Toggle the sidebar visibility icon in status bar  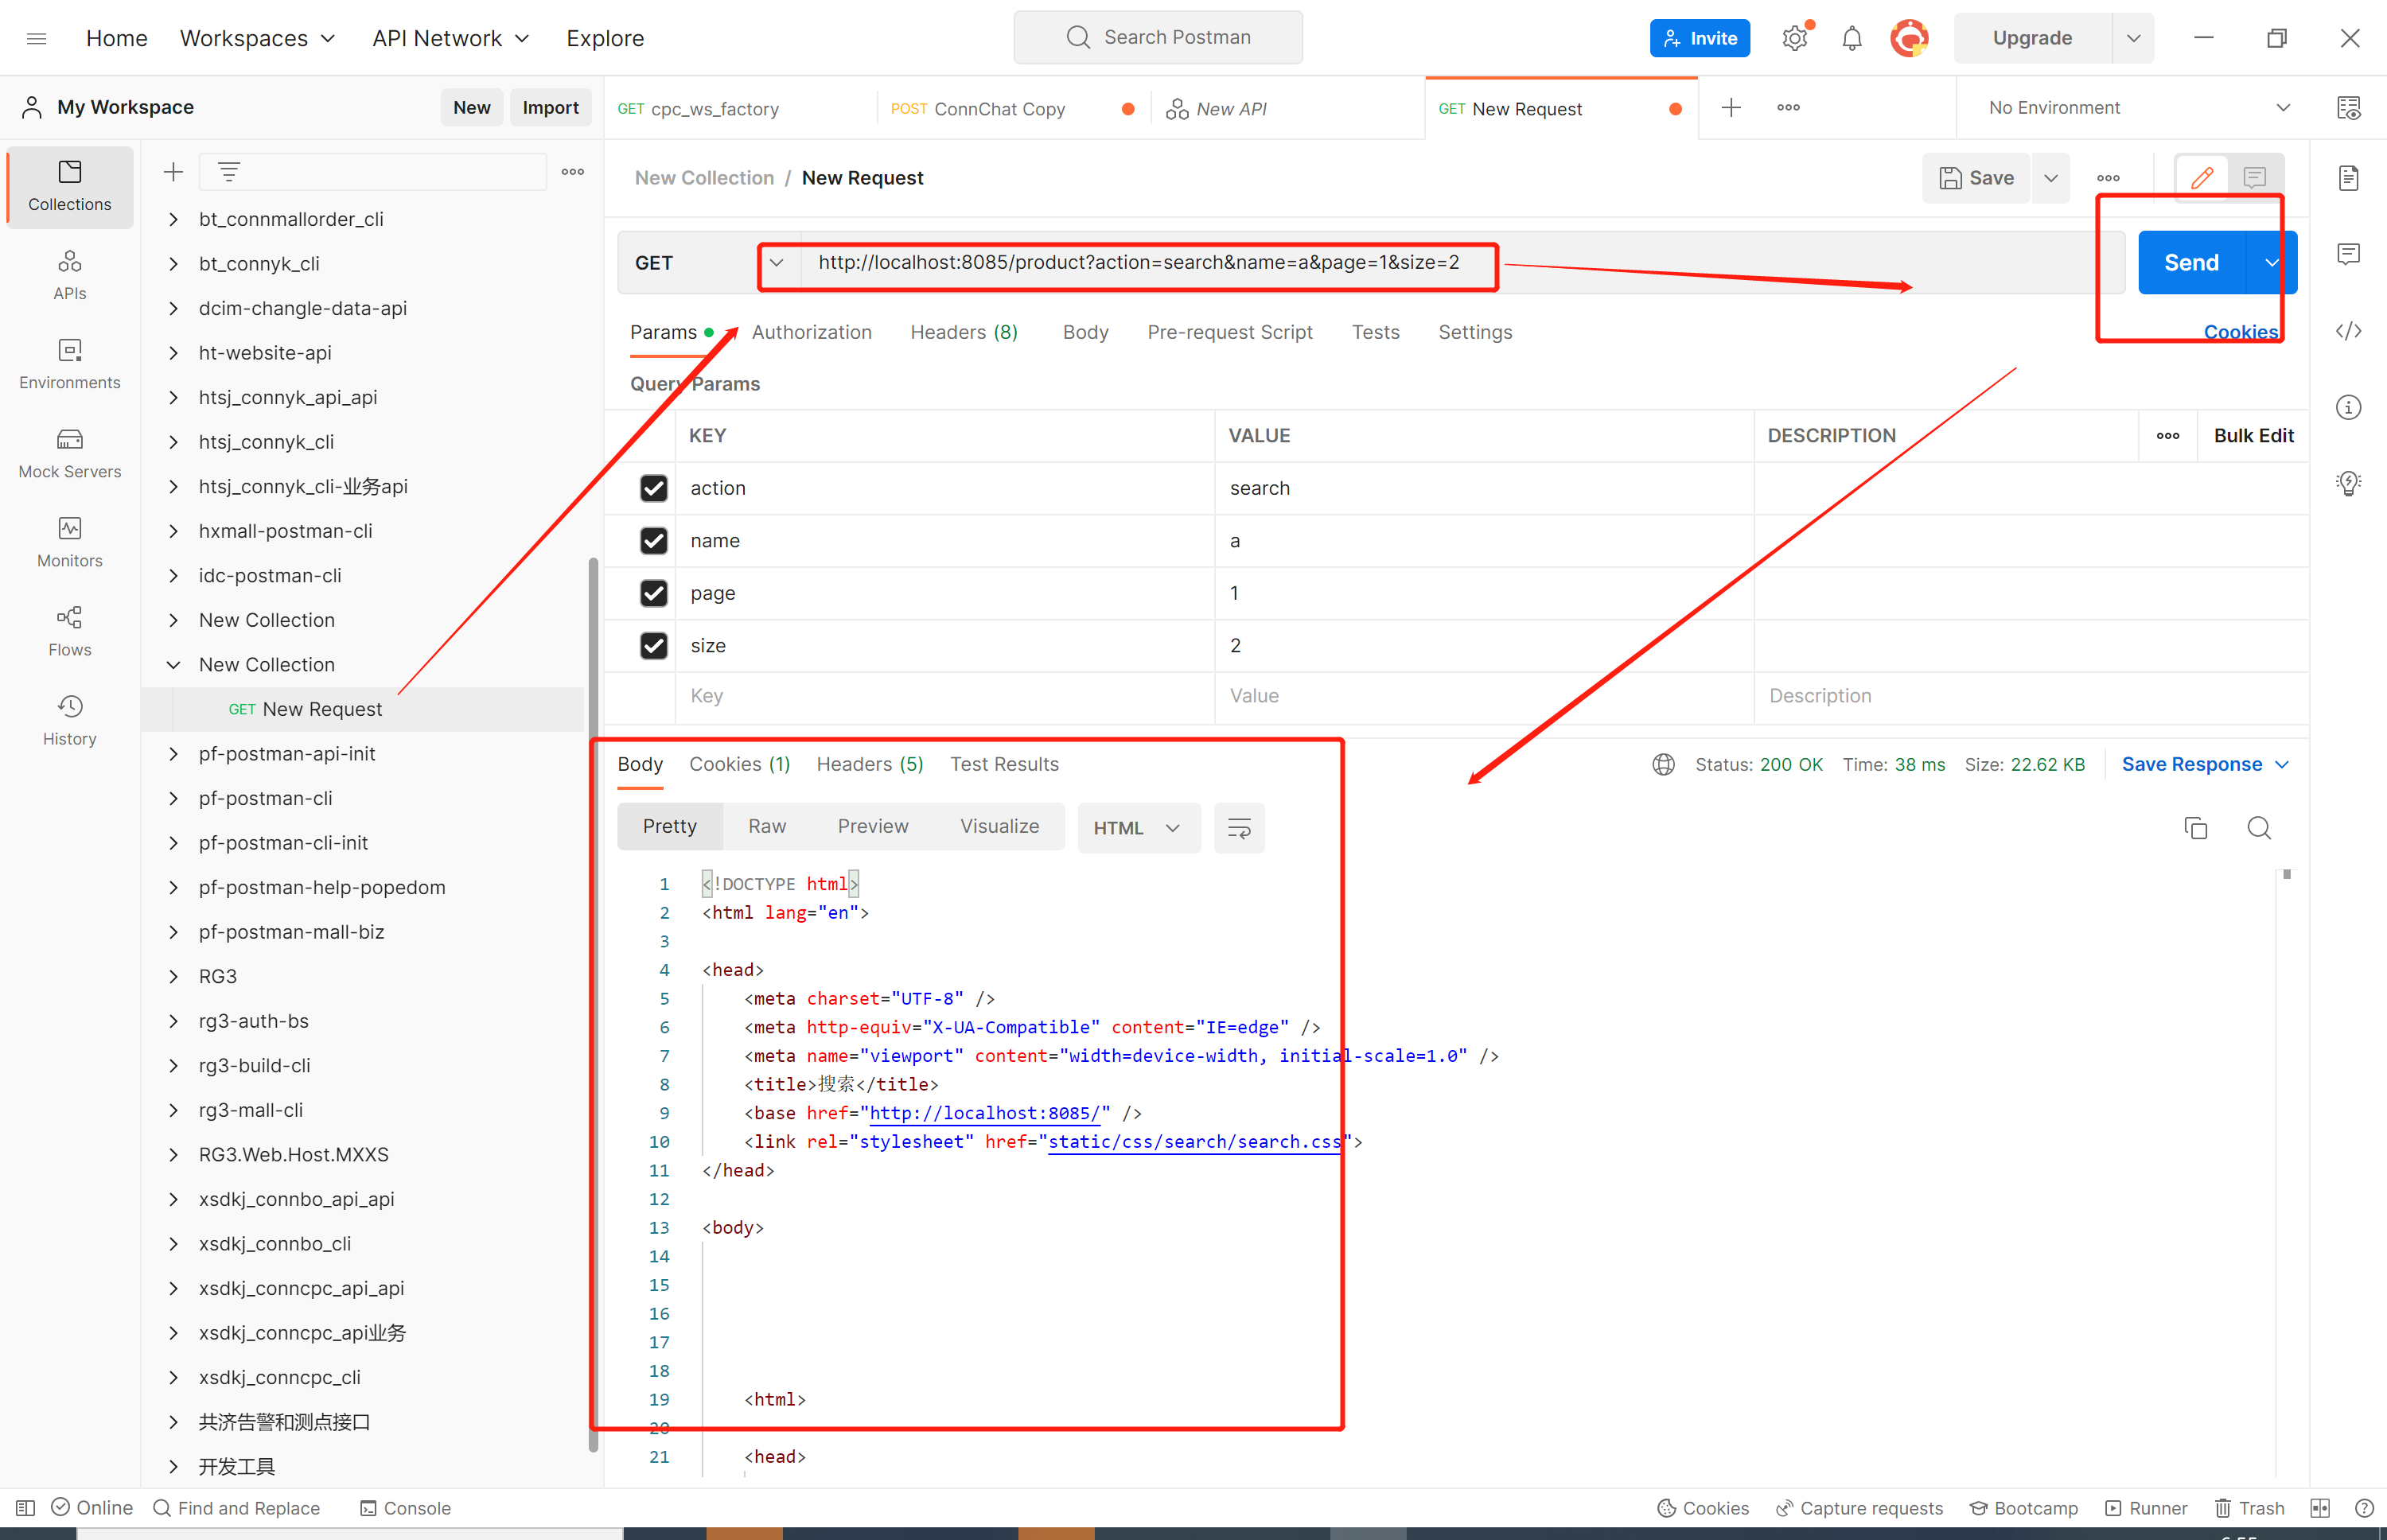click(26, 1508)
